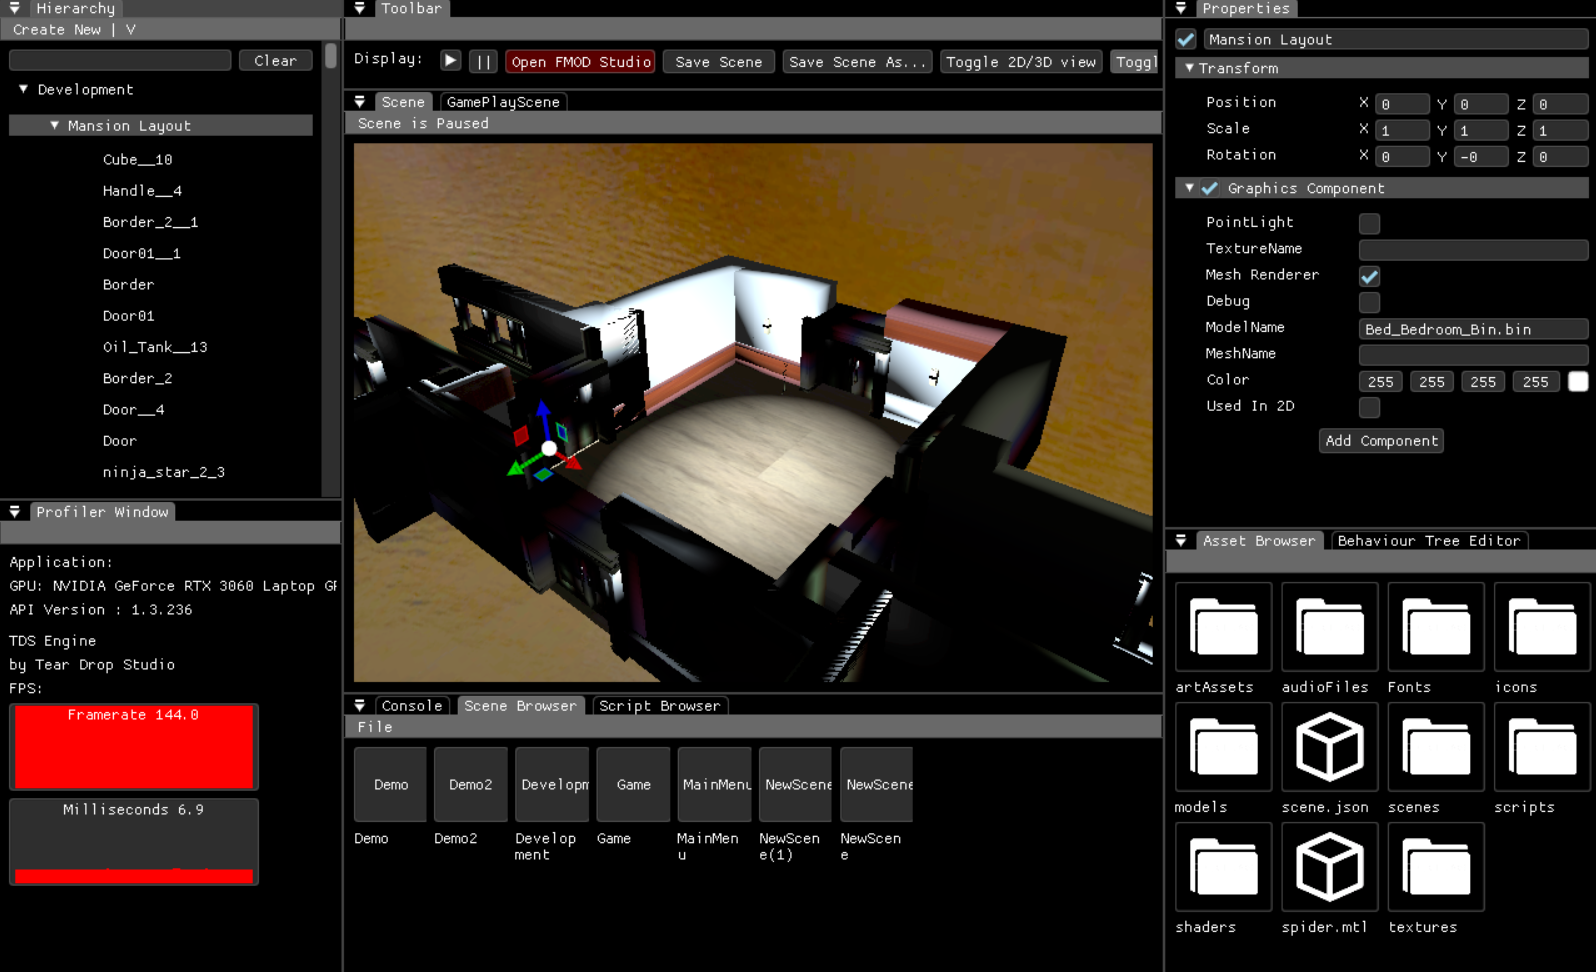Open the textures folder
Image resolution: width=1596 pixels, height=972 pixels.
[x=1435, y=867]
